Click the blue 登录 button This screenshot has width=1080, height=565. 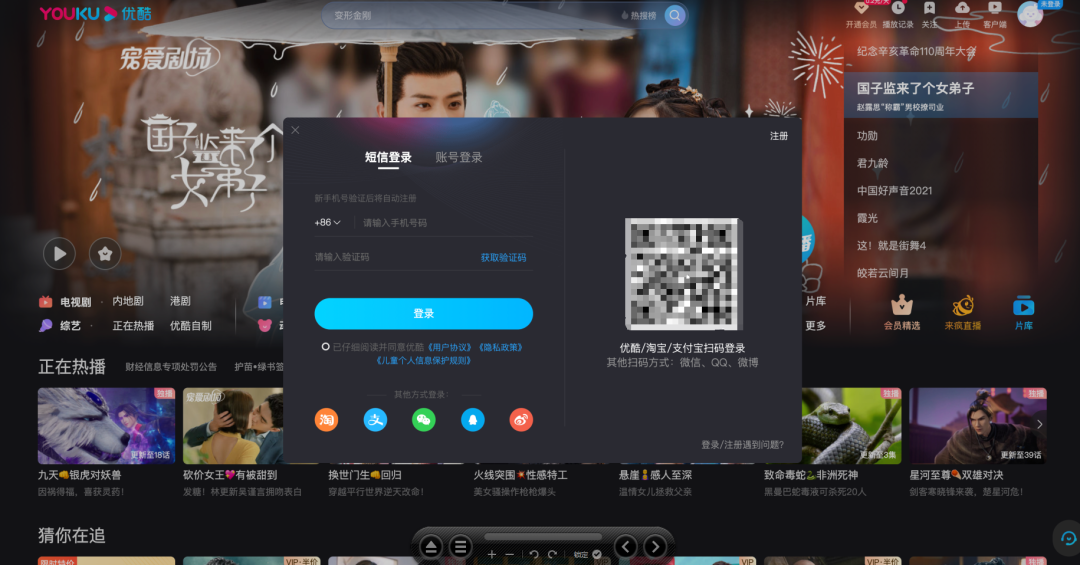tap(424, 314)
